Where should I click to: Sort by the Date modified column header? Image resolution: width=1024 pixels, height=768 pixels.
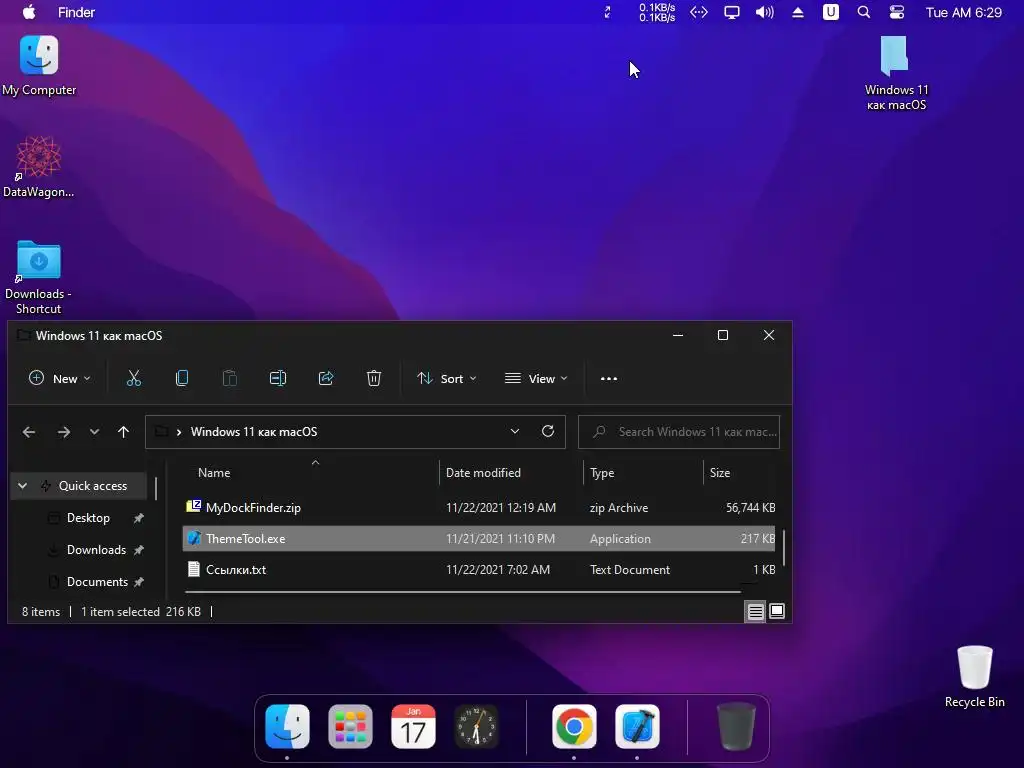pos(511,473)
